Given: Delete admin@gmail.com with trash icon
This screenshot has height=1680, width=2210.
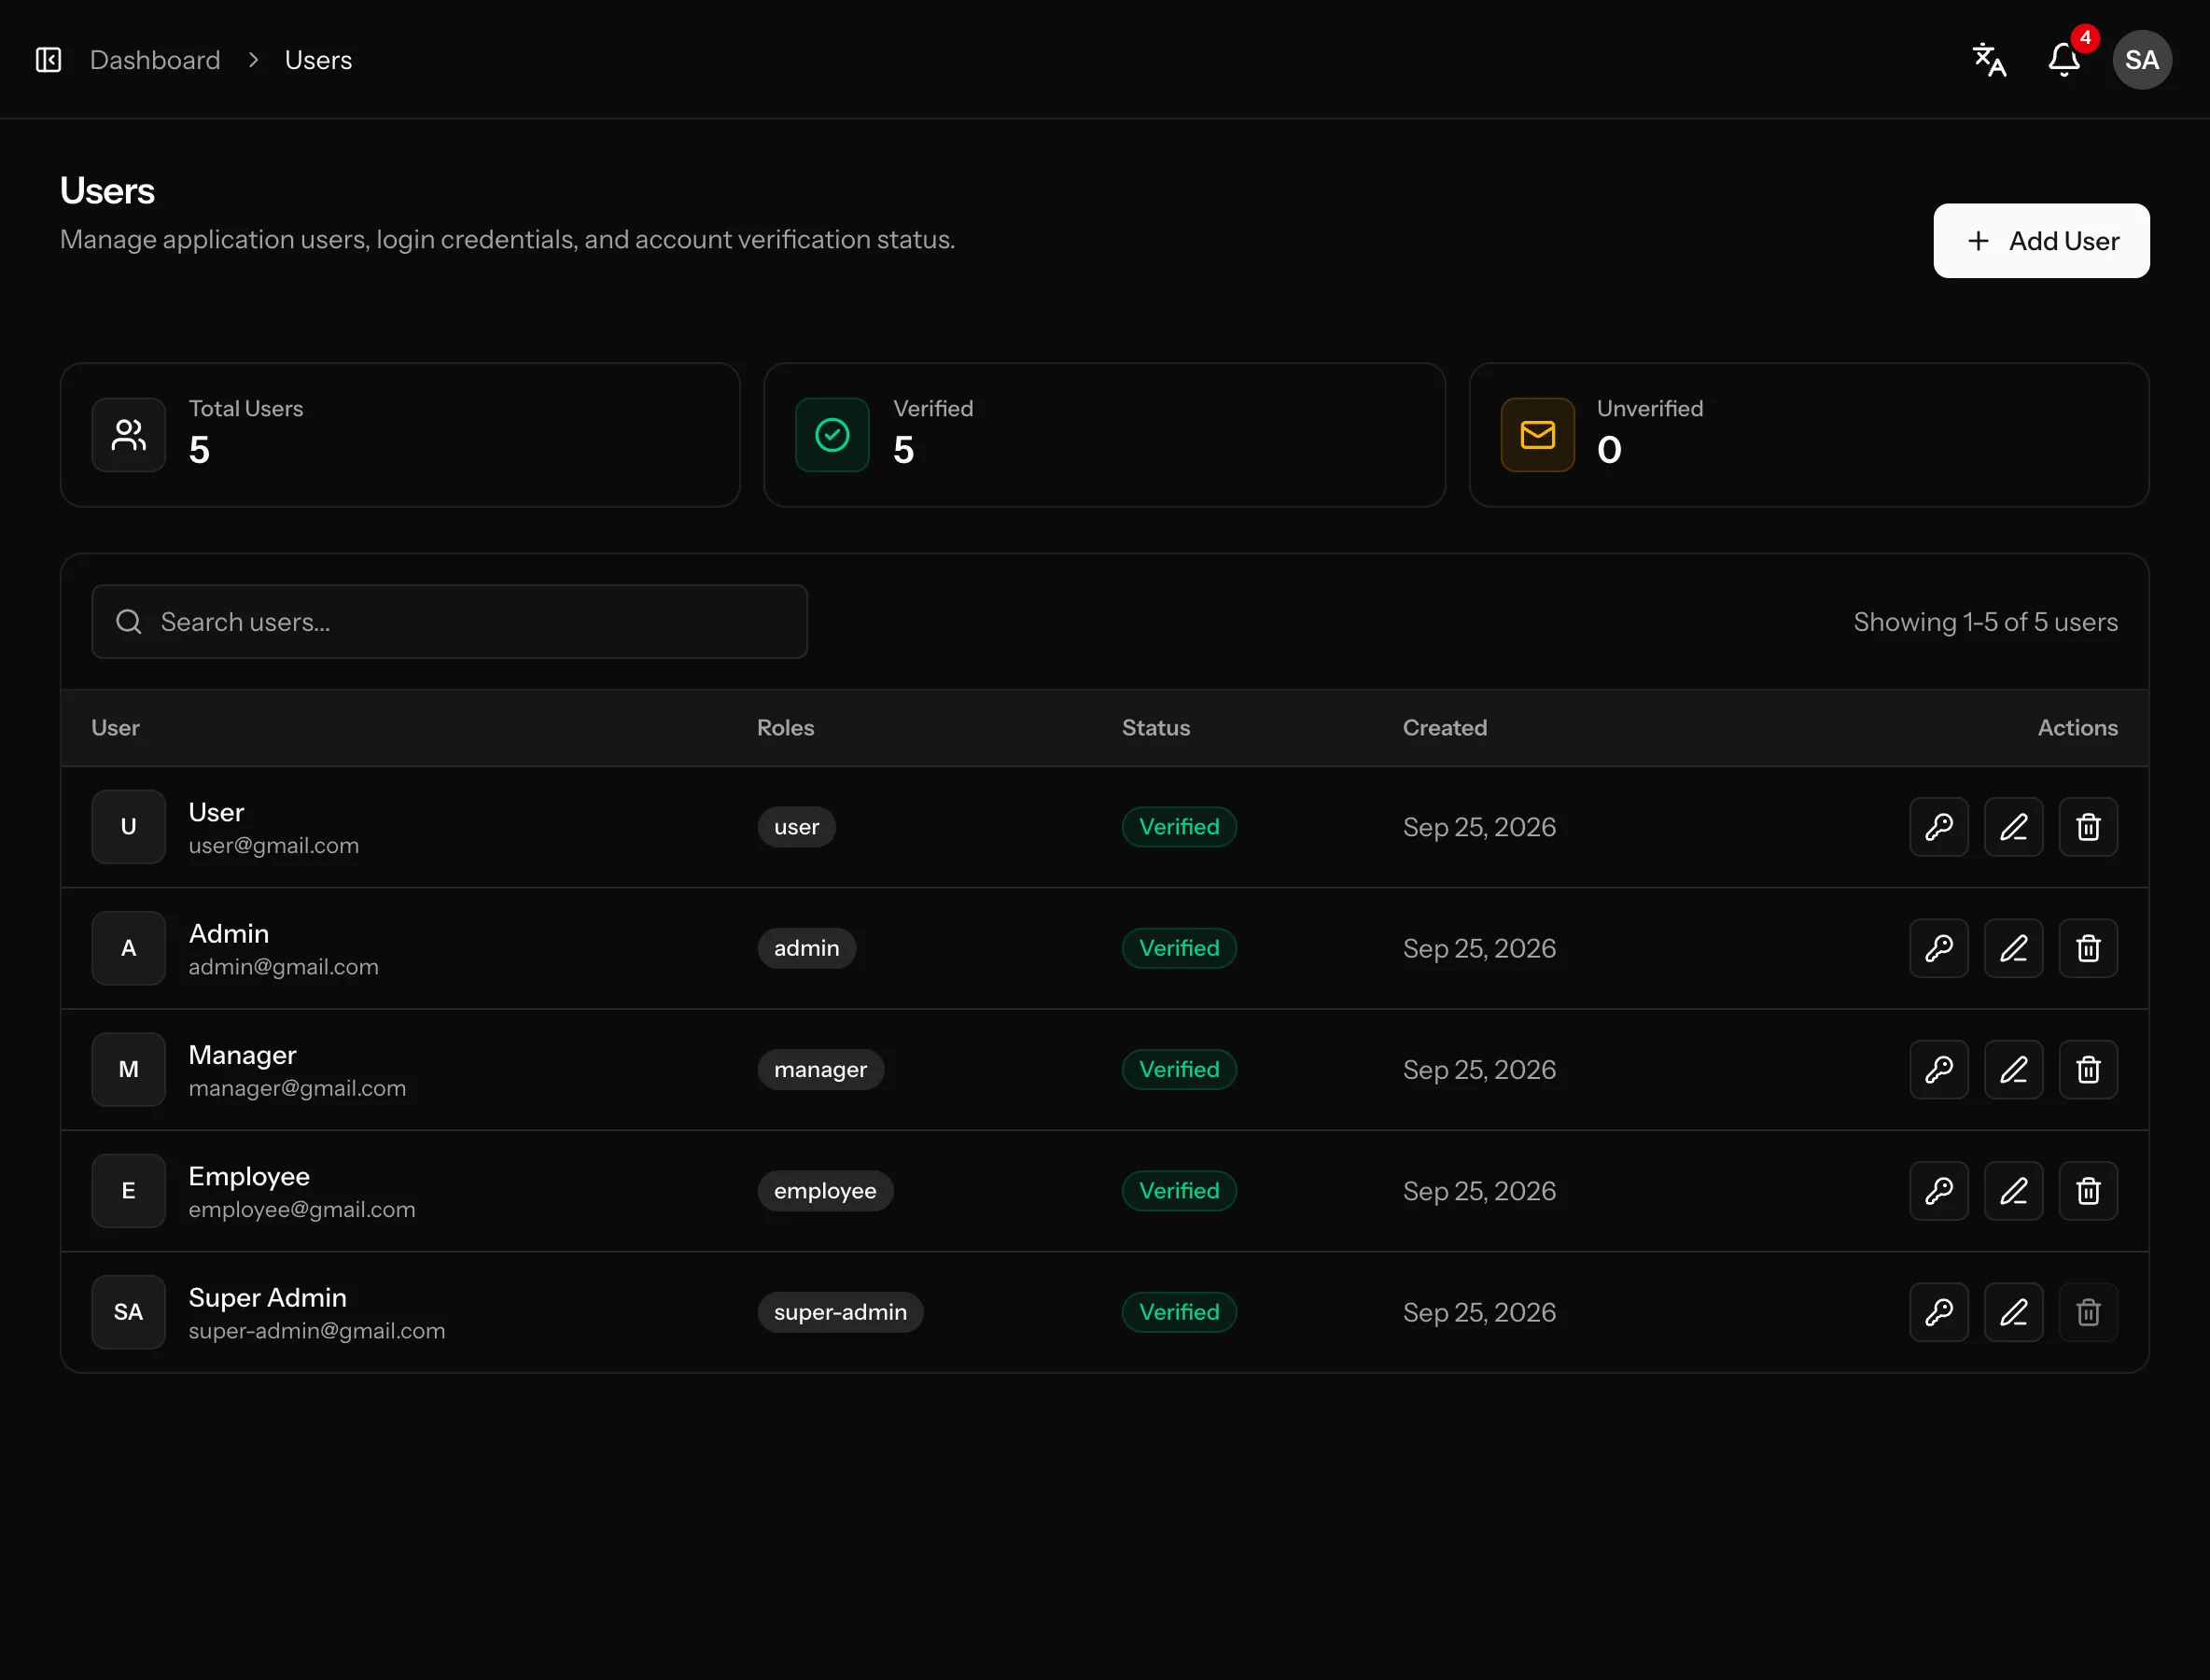Looking at the screenshot, I should click(x=2088, y=948).
